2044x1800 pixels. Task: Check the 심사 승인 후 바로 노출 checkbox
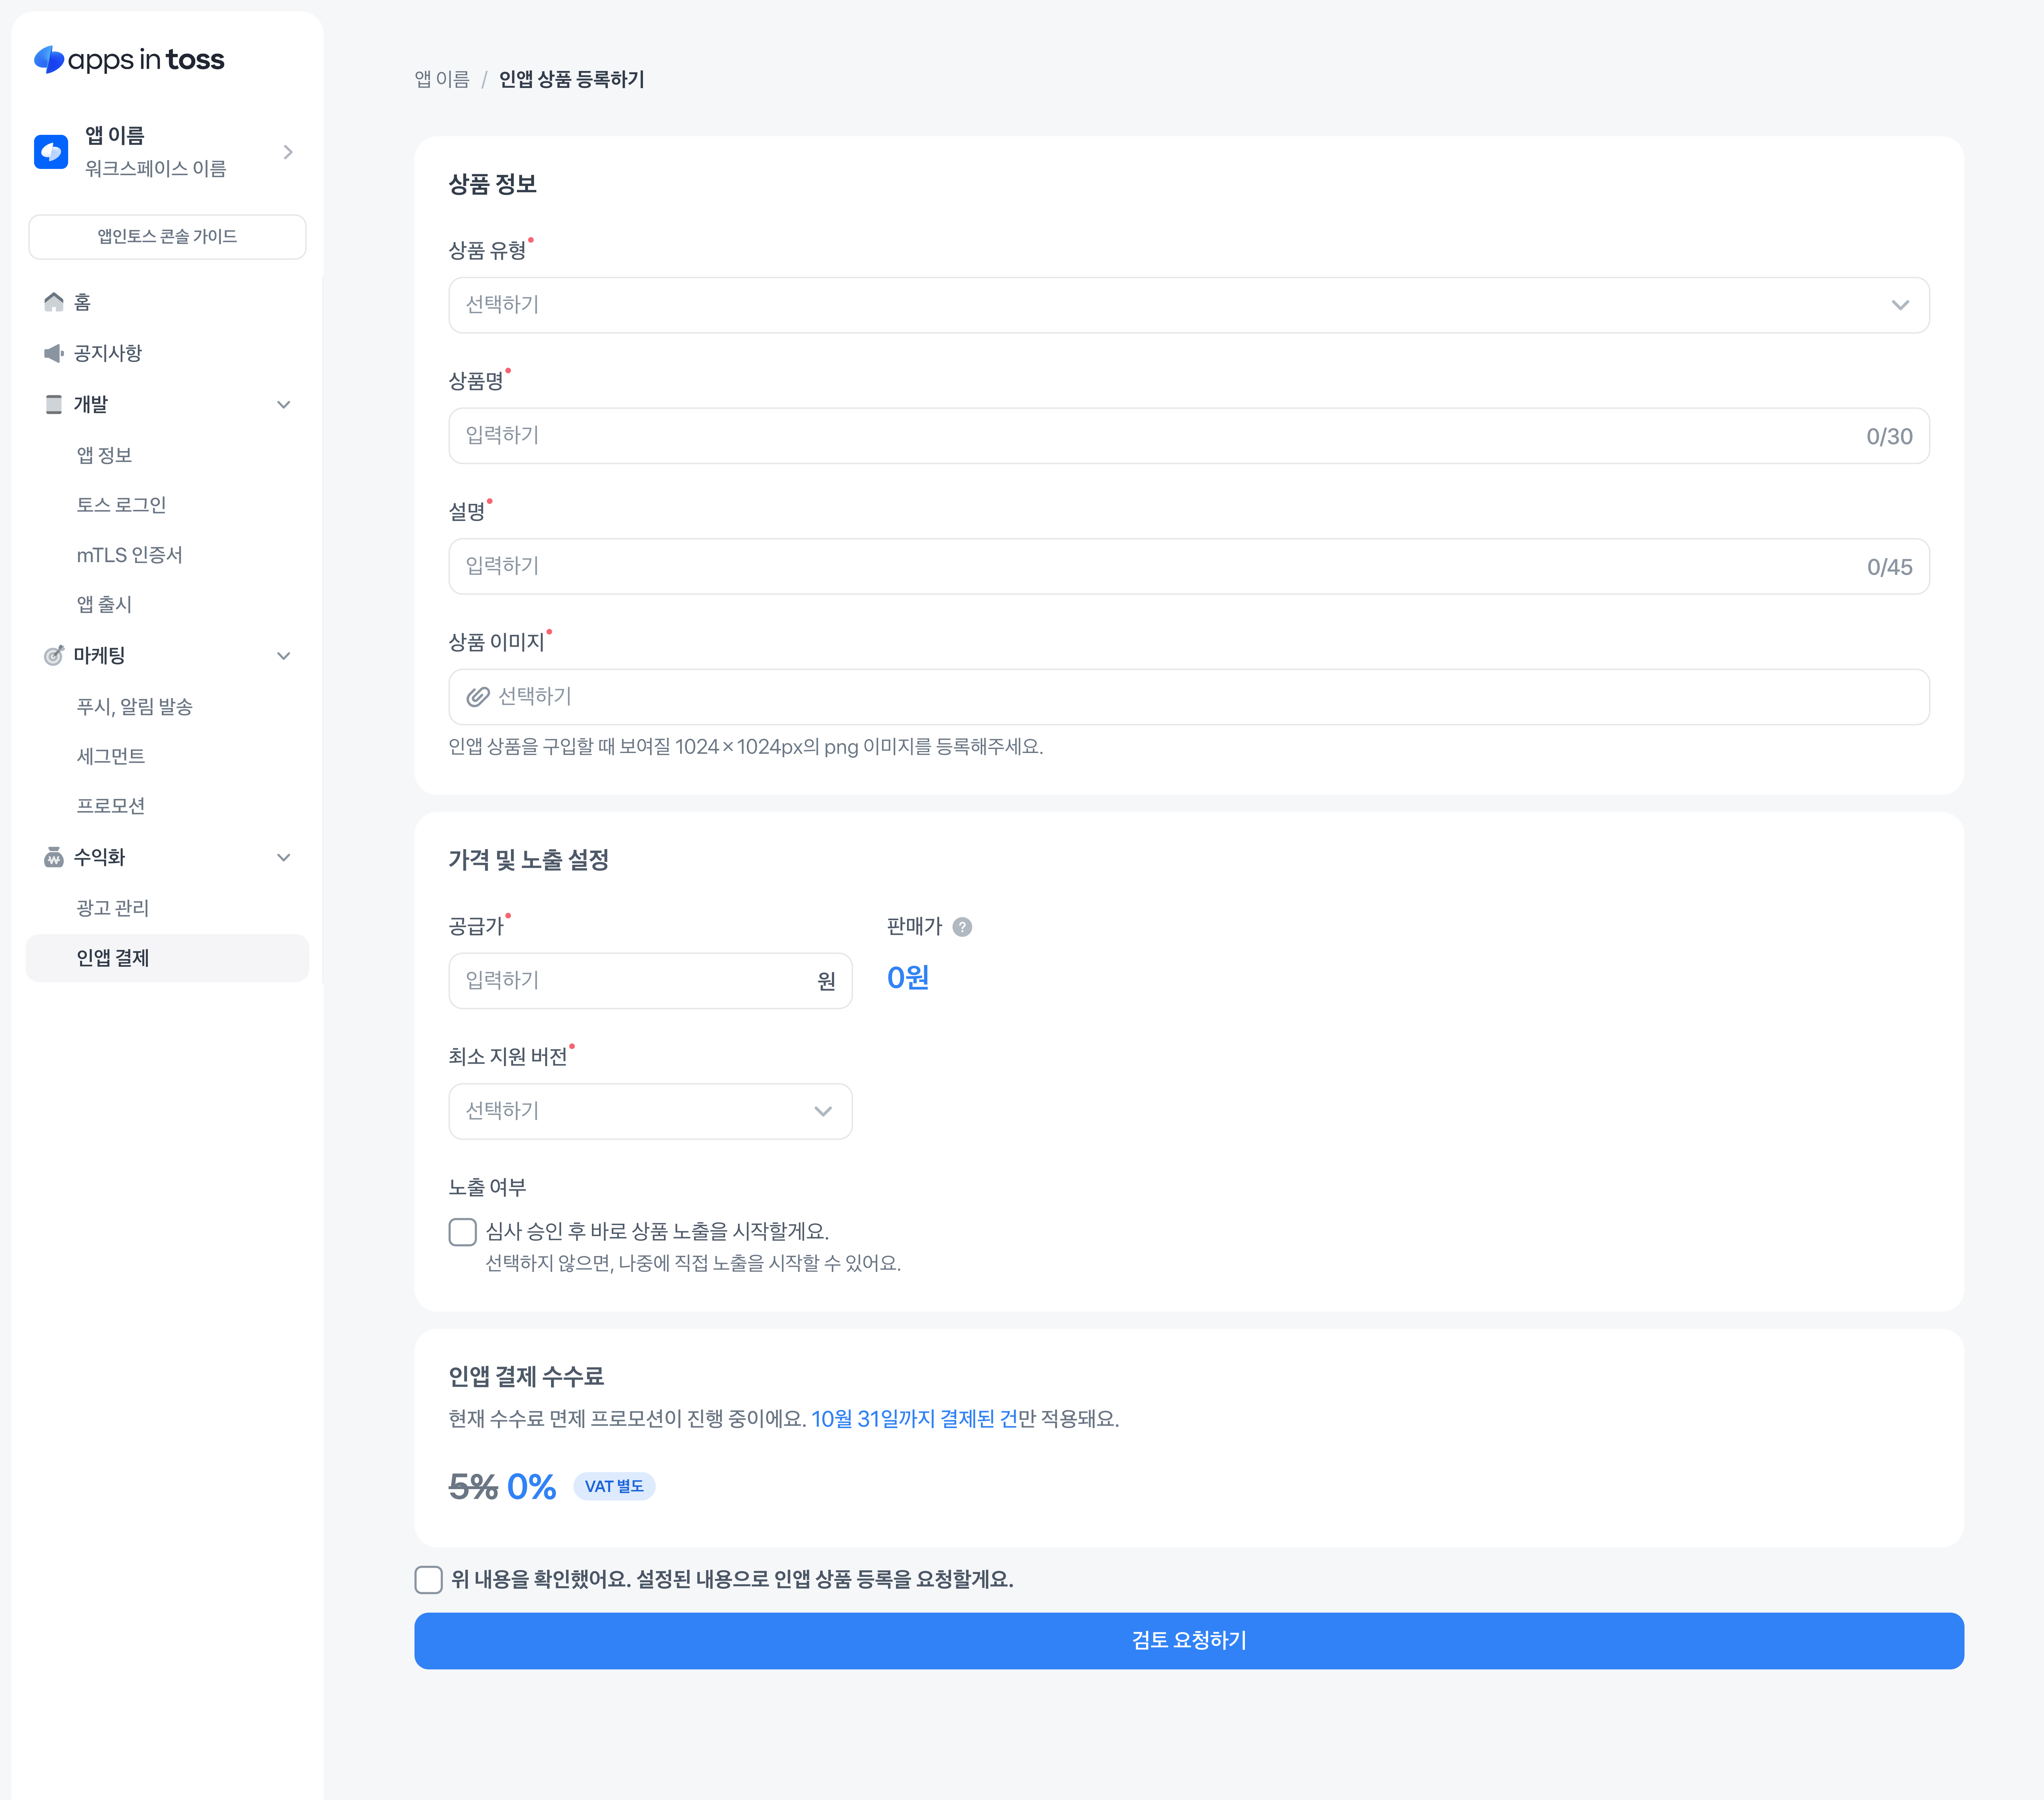[x=463, y=1232]
